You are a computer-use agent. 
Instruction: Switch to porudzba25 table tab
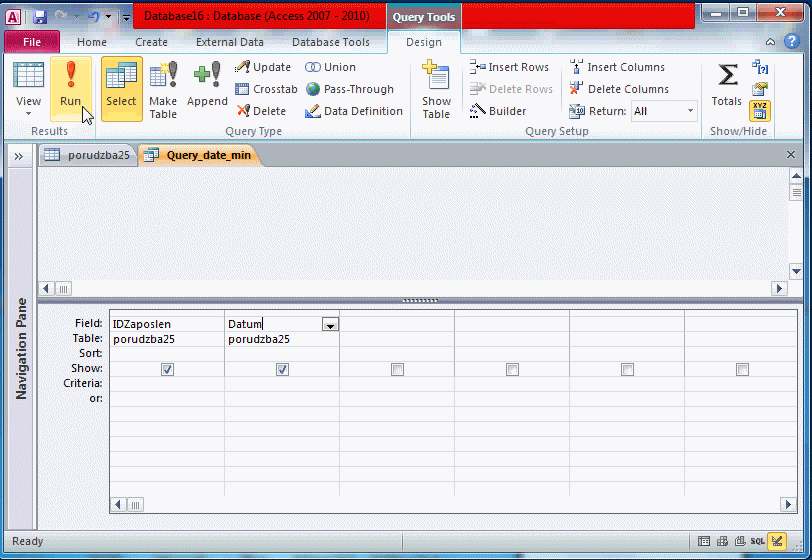pos(88,155)
